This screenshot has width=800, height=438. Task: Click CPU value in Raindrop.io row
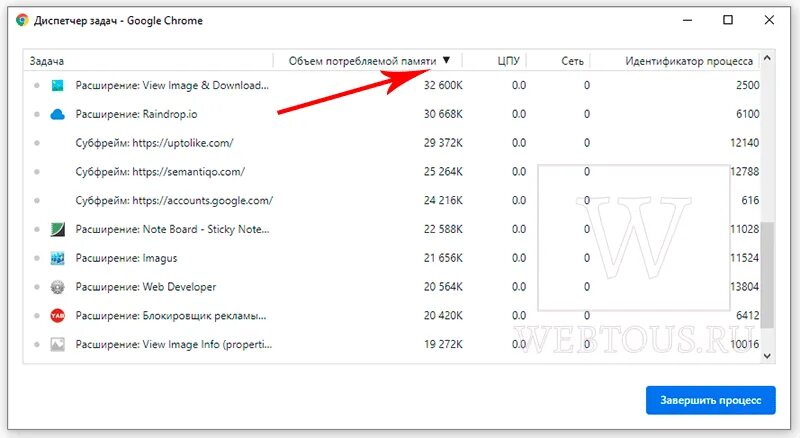tap(519, 114)
